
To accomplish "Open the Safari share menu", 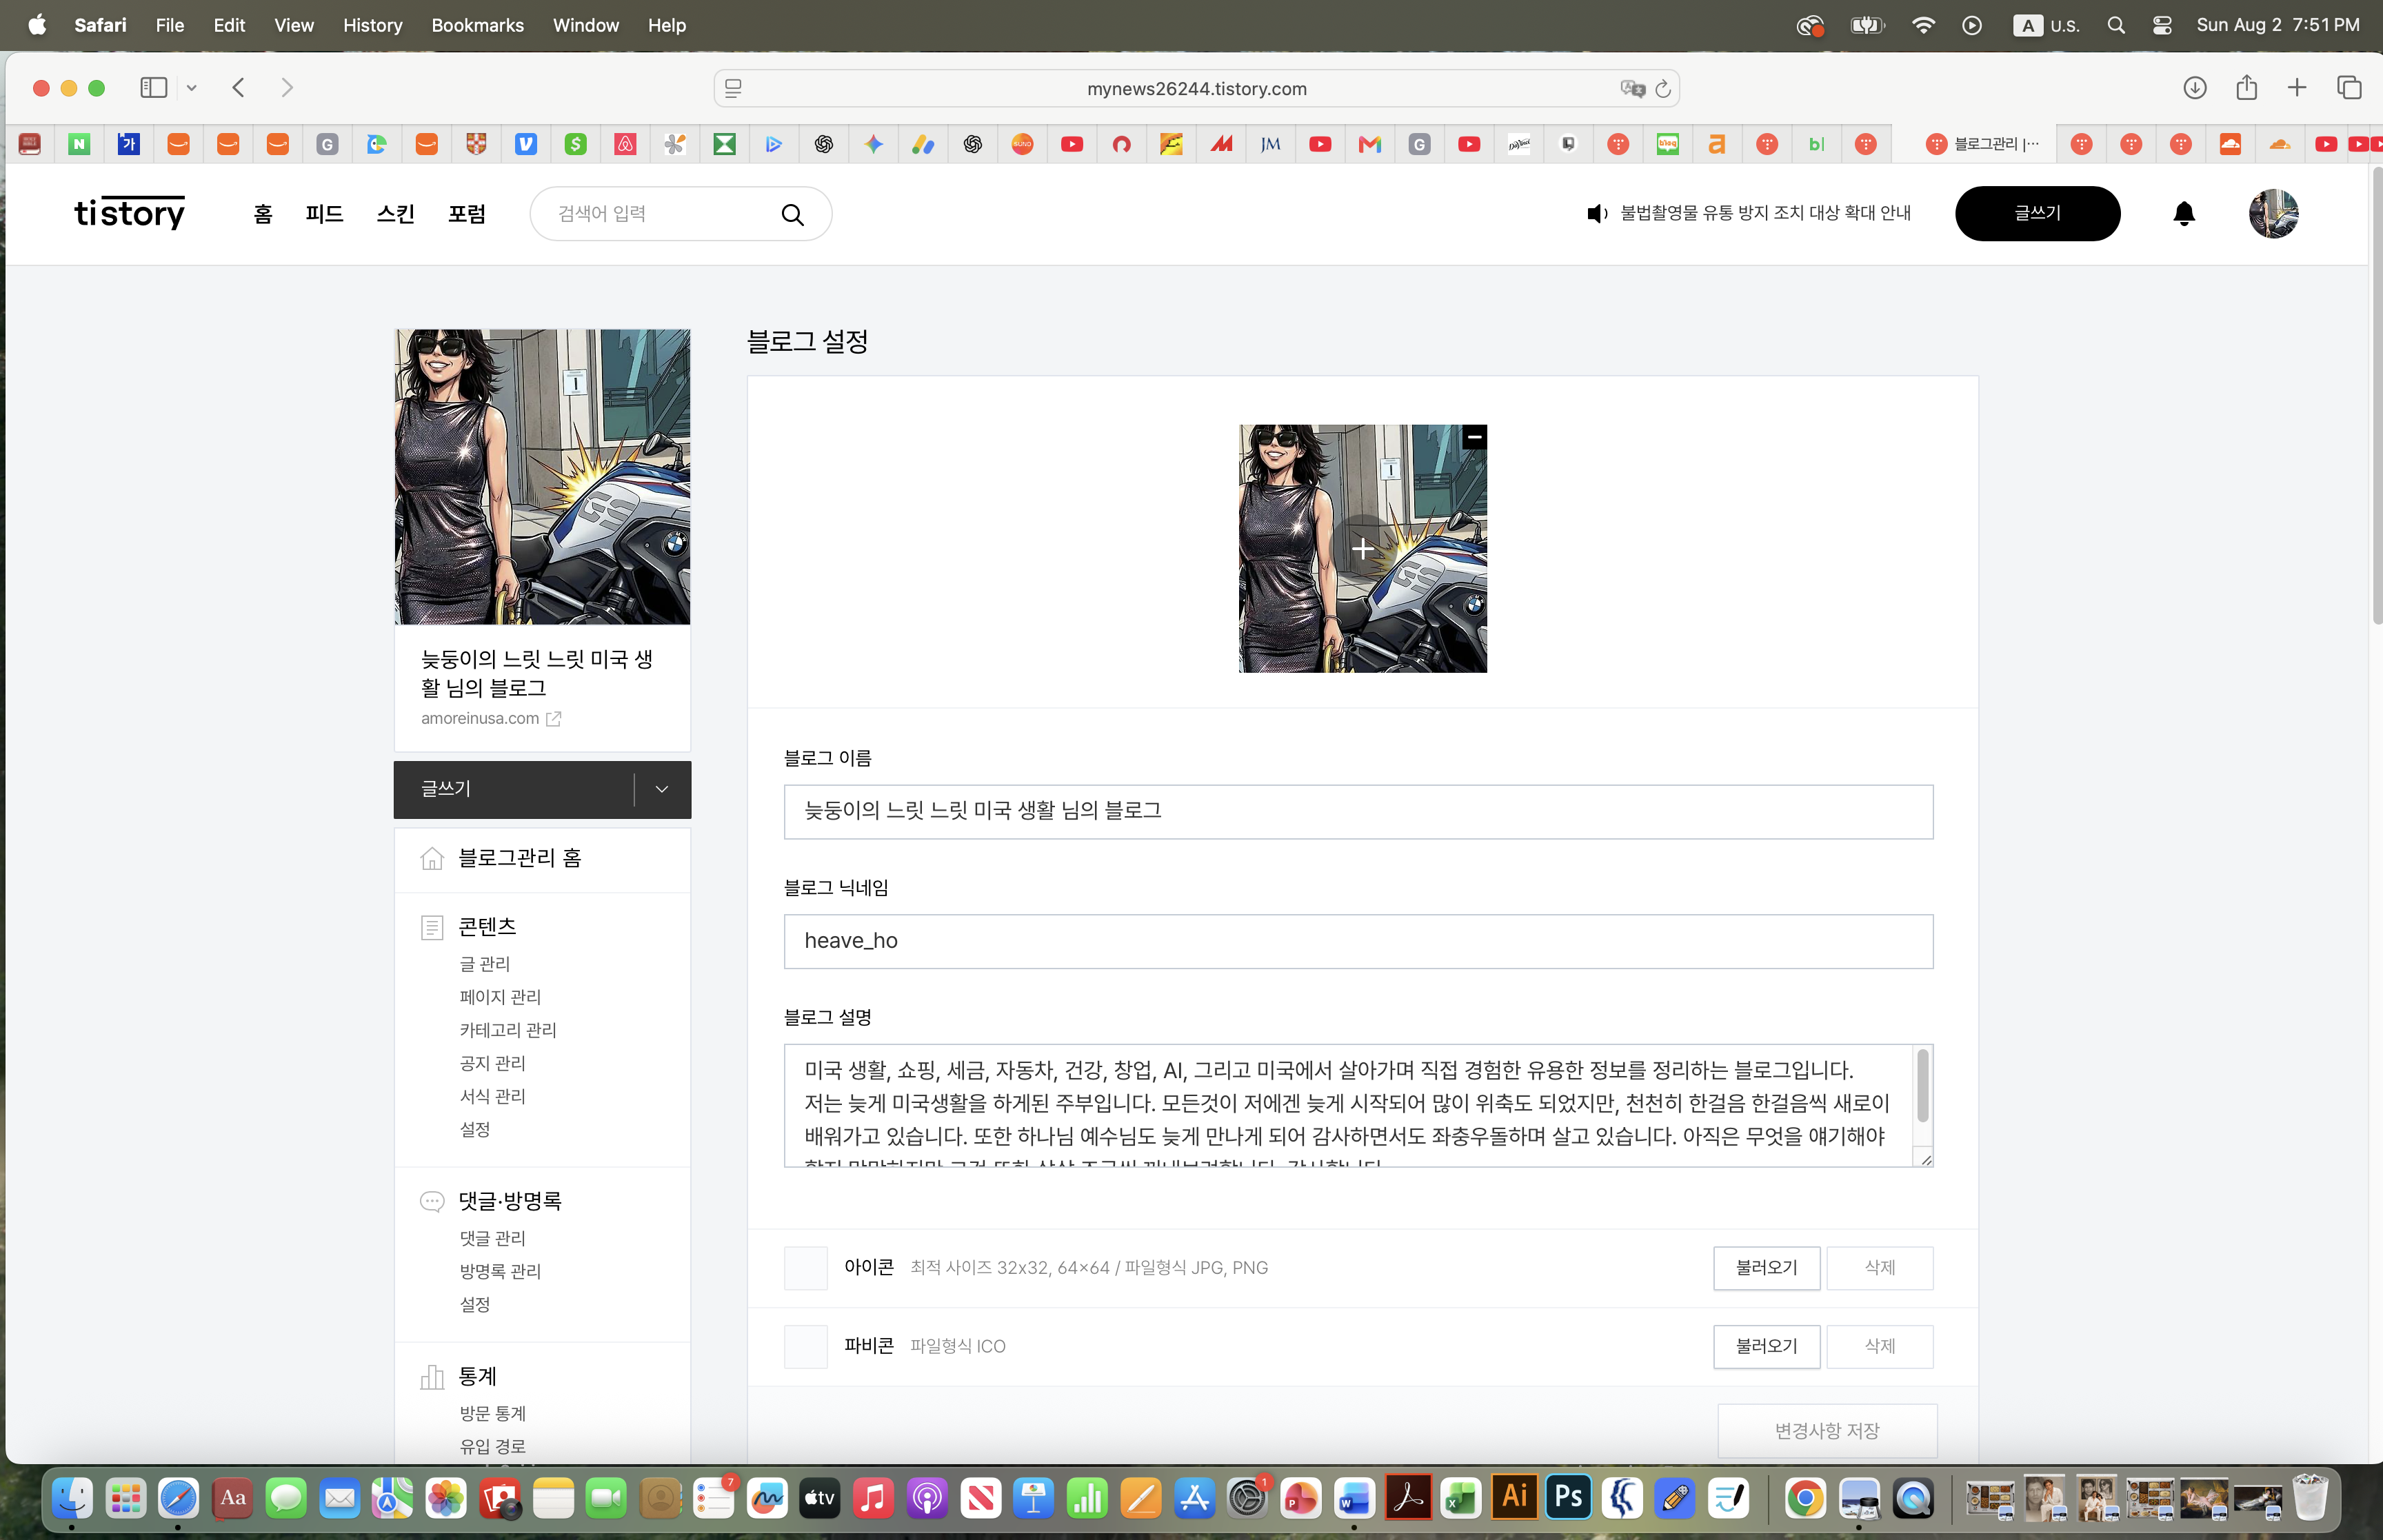I will [x=2246, y=87].
